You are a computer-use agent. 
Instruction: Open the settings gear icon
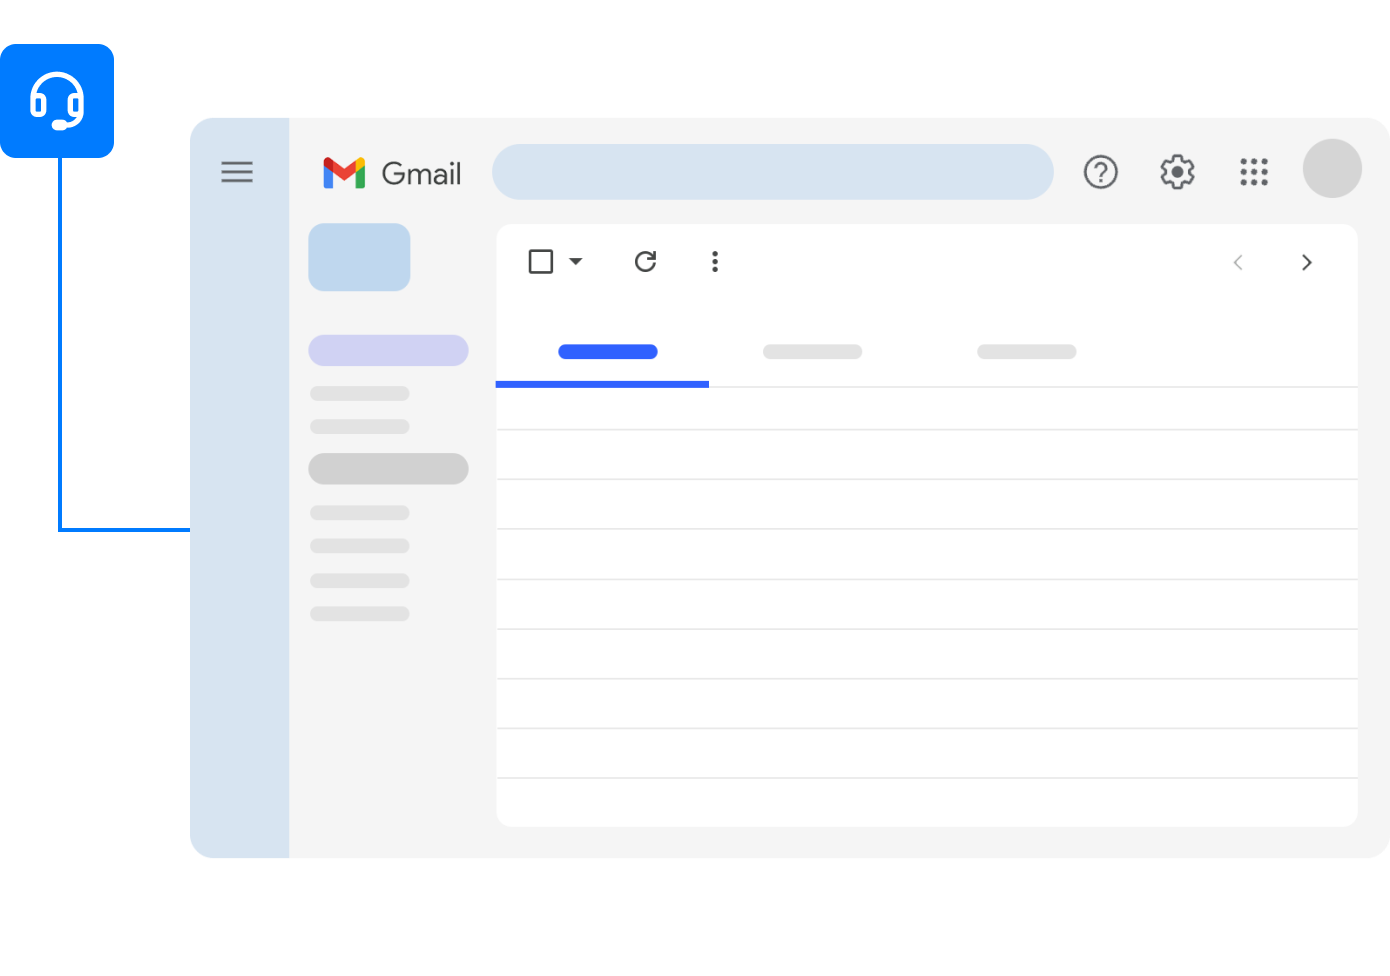pyautogui.click(x=1177, y=172)
